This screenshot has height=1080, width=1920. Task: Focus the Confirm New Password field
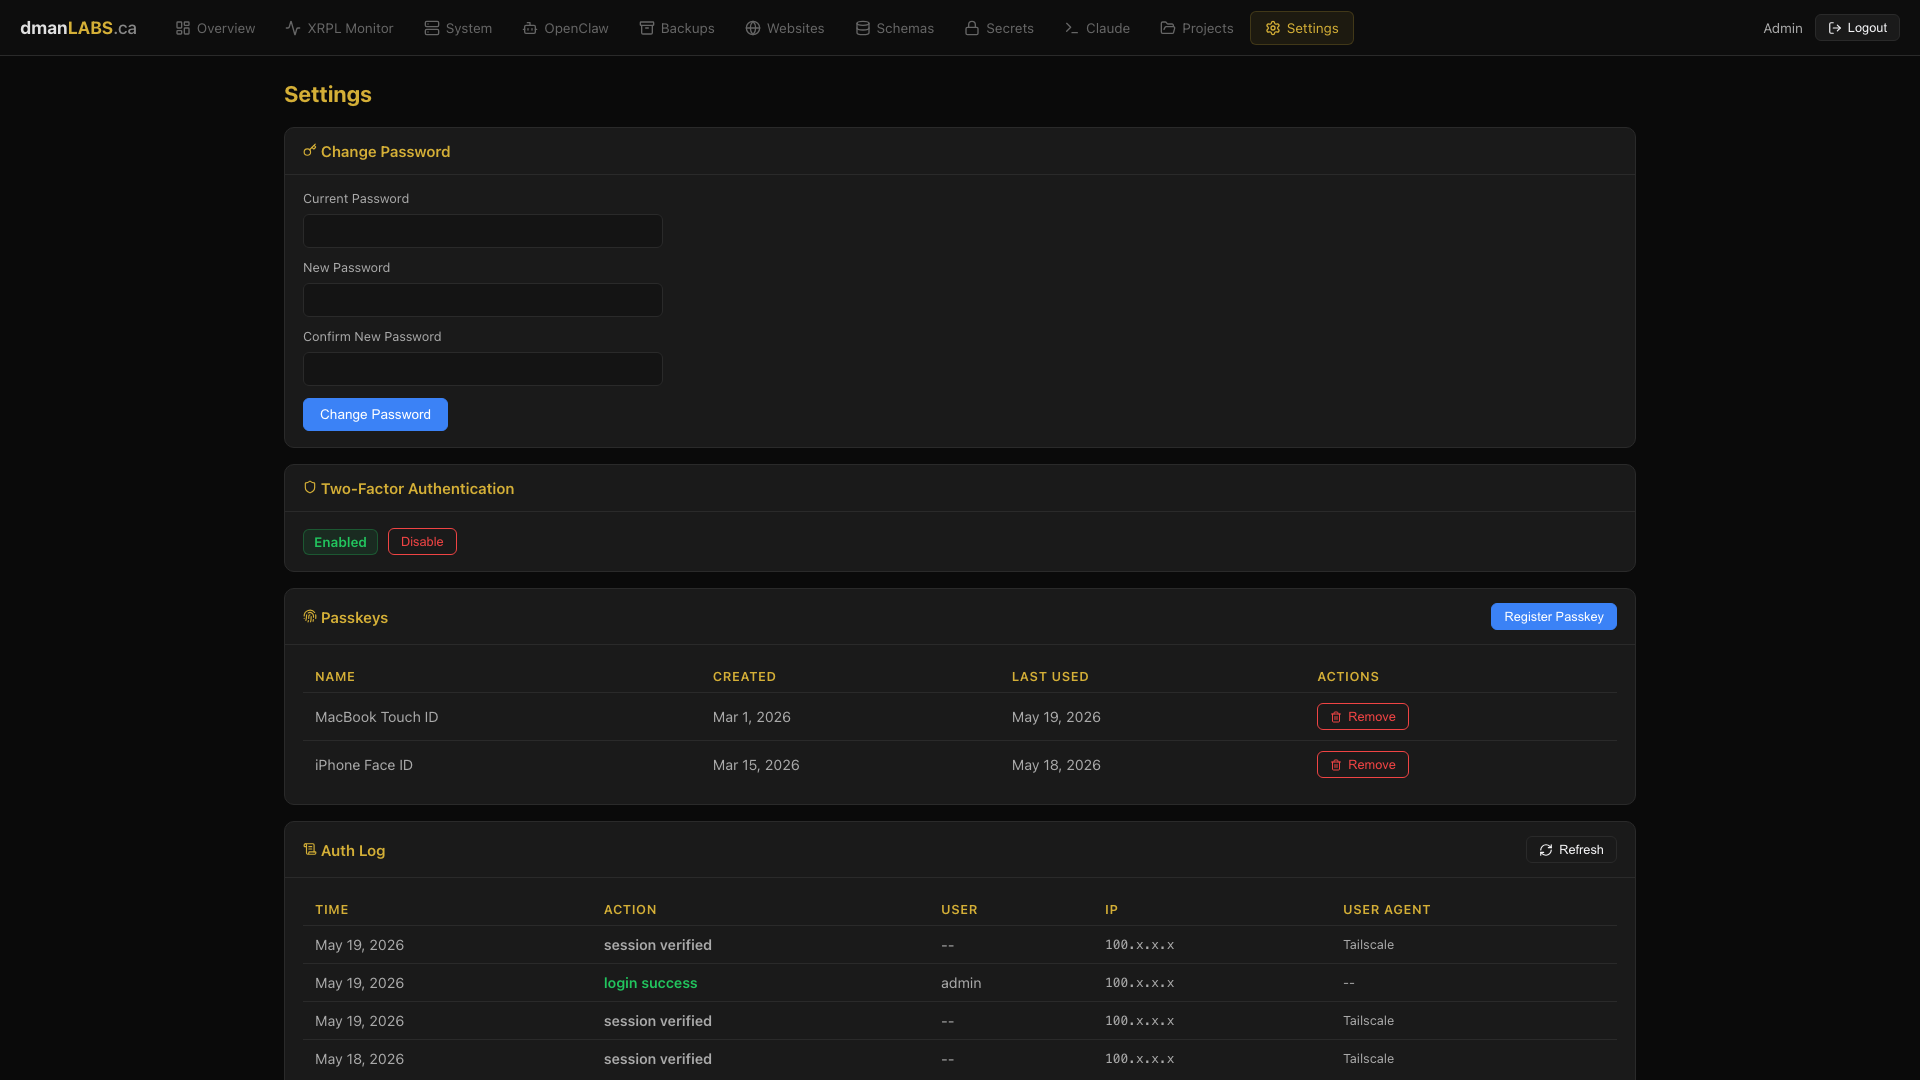(482, 369)
